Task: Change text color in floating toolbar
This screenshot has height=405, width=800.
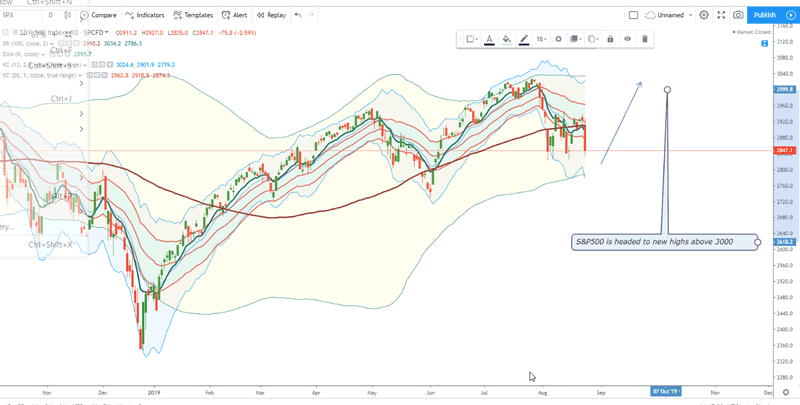Action: click(489, 39)
